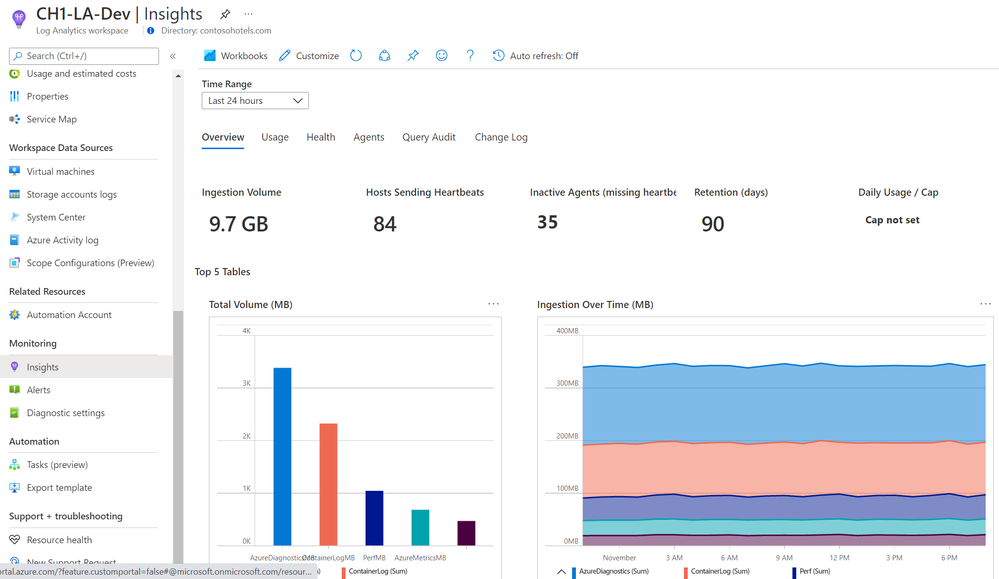The height and width of the screenshot is (579, 999).
Task: Toggle Auto refresh: Off
Action: click(x=535, y=56)
